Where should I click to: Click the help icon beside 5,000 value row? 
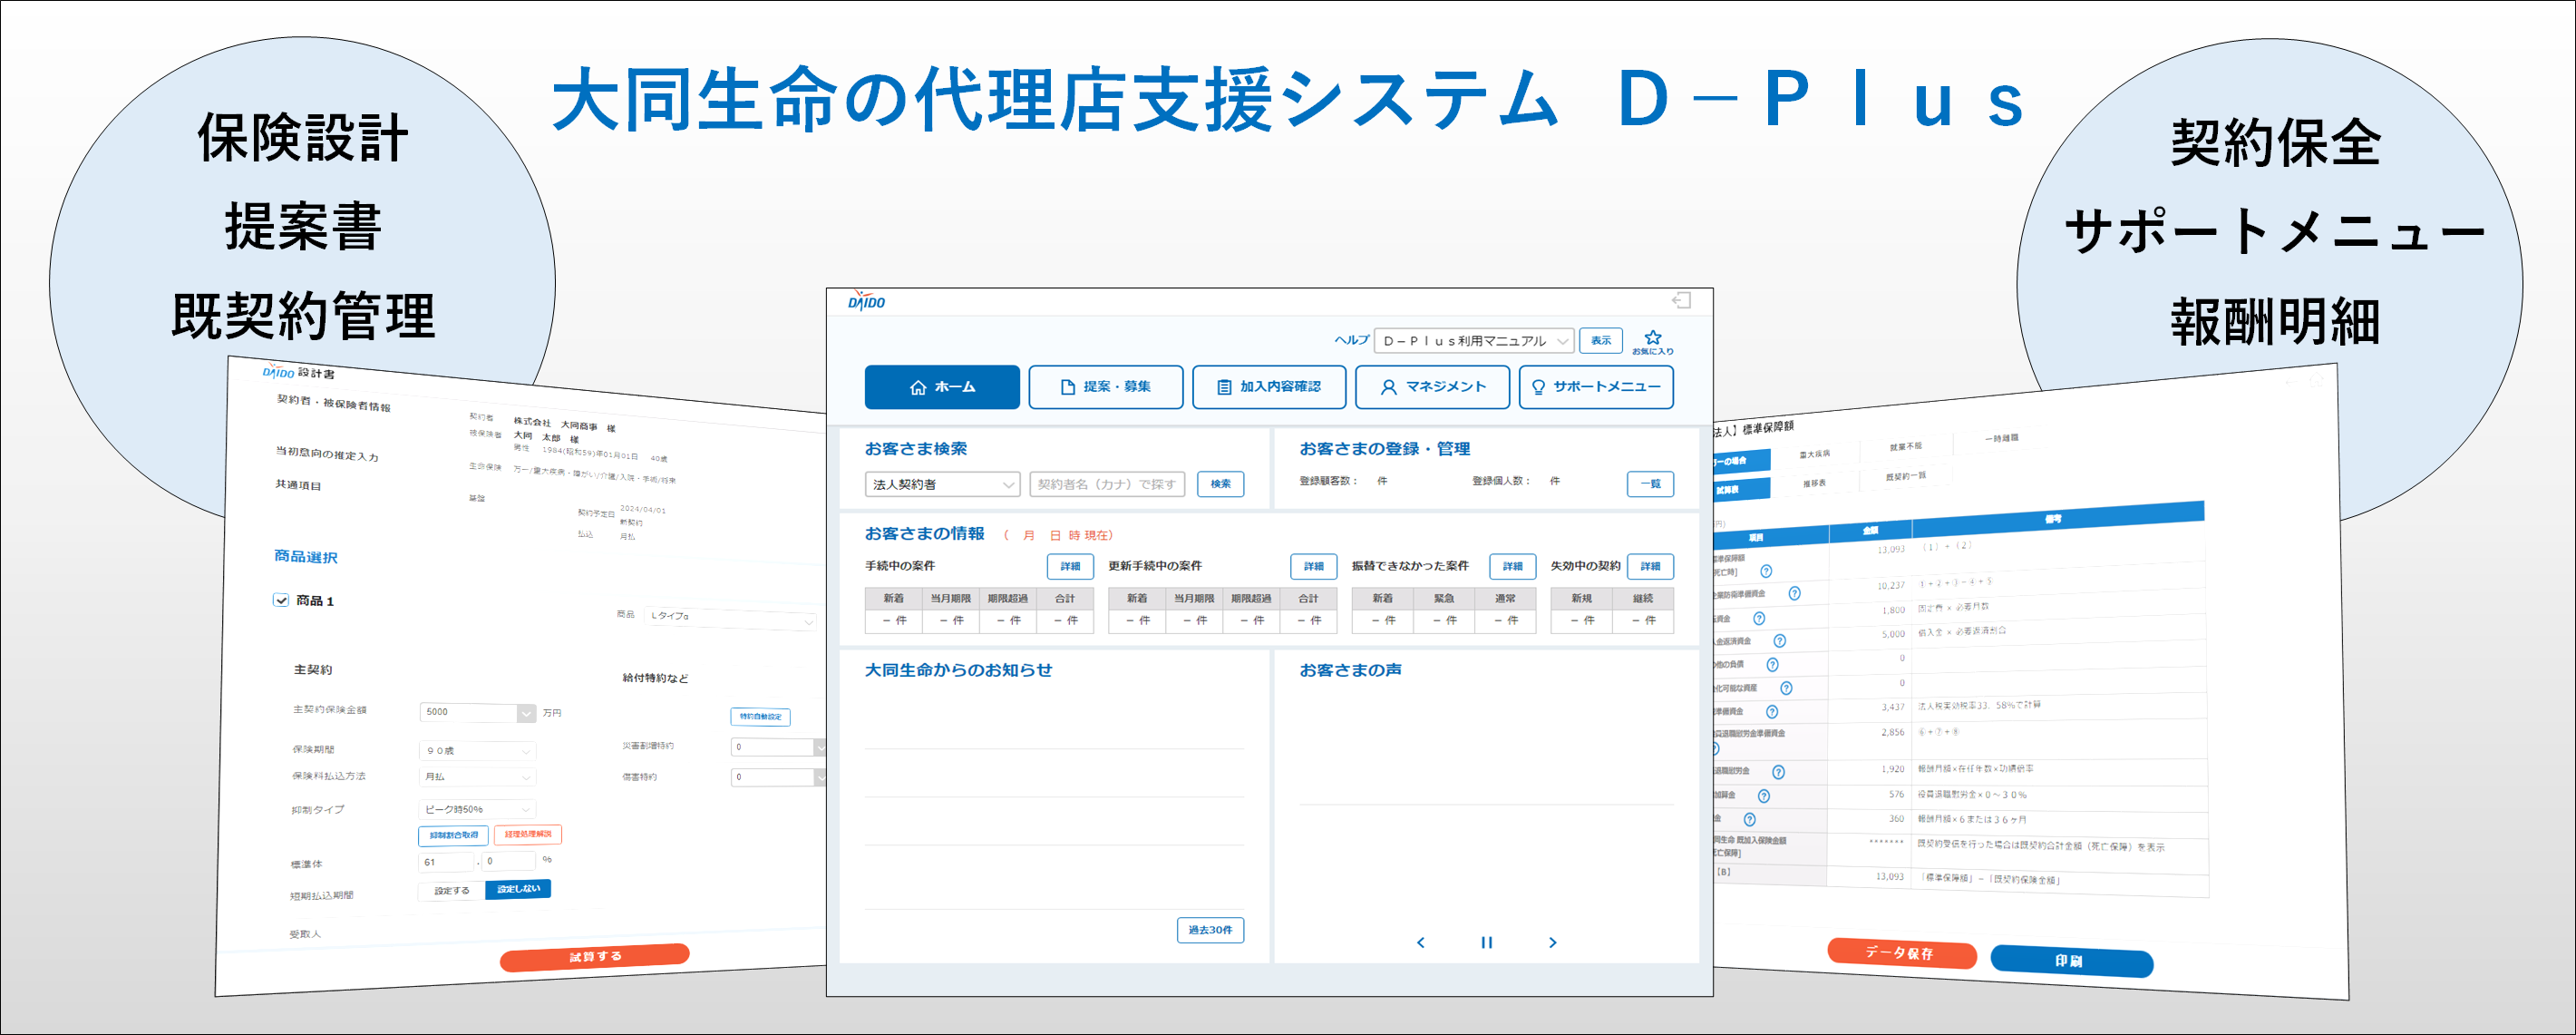coord(1779,641)
